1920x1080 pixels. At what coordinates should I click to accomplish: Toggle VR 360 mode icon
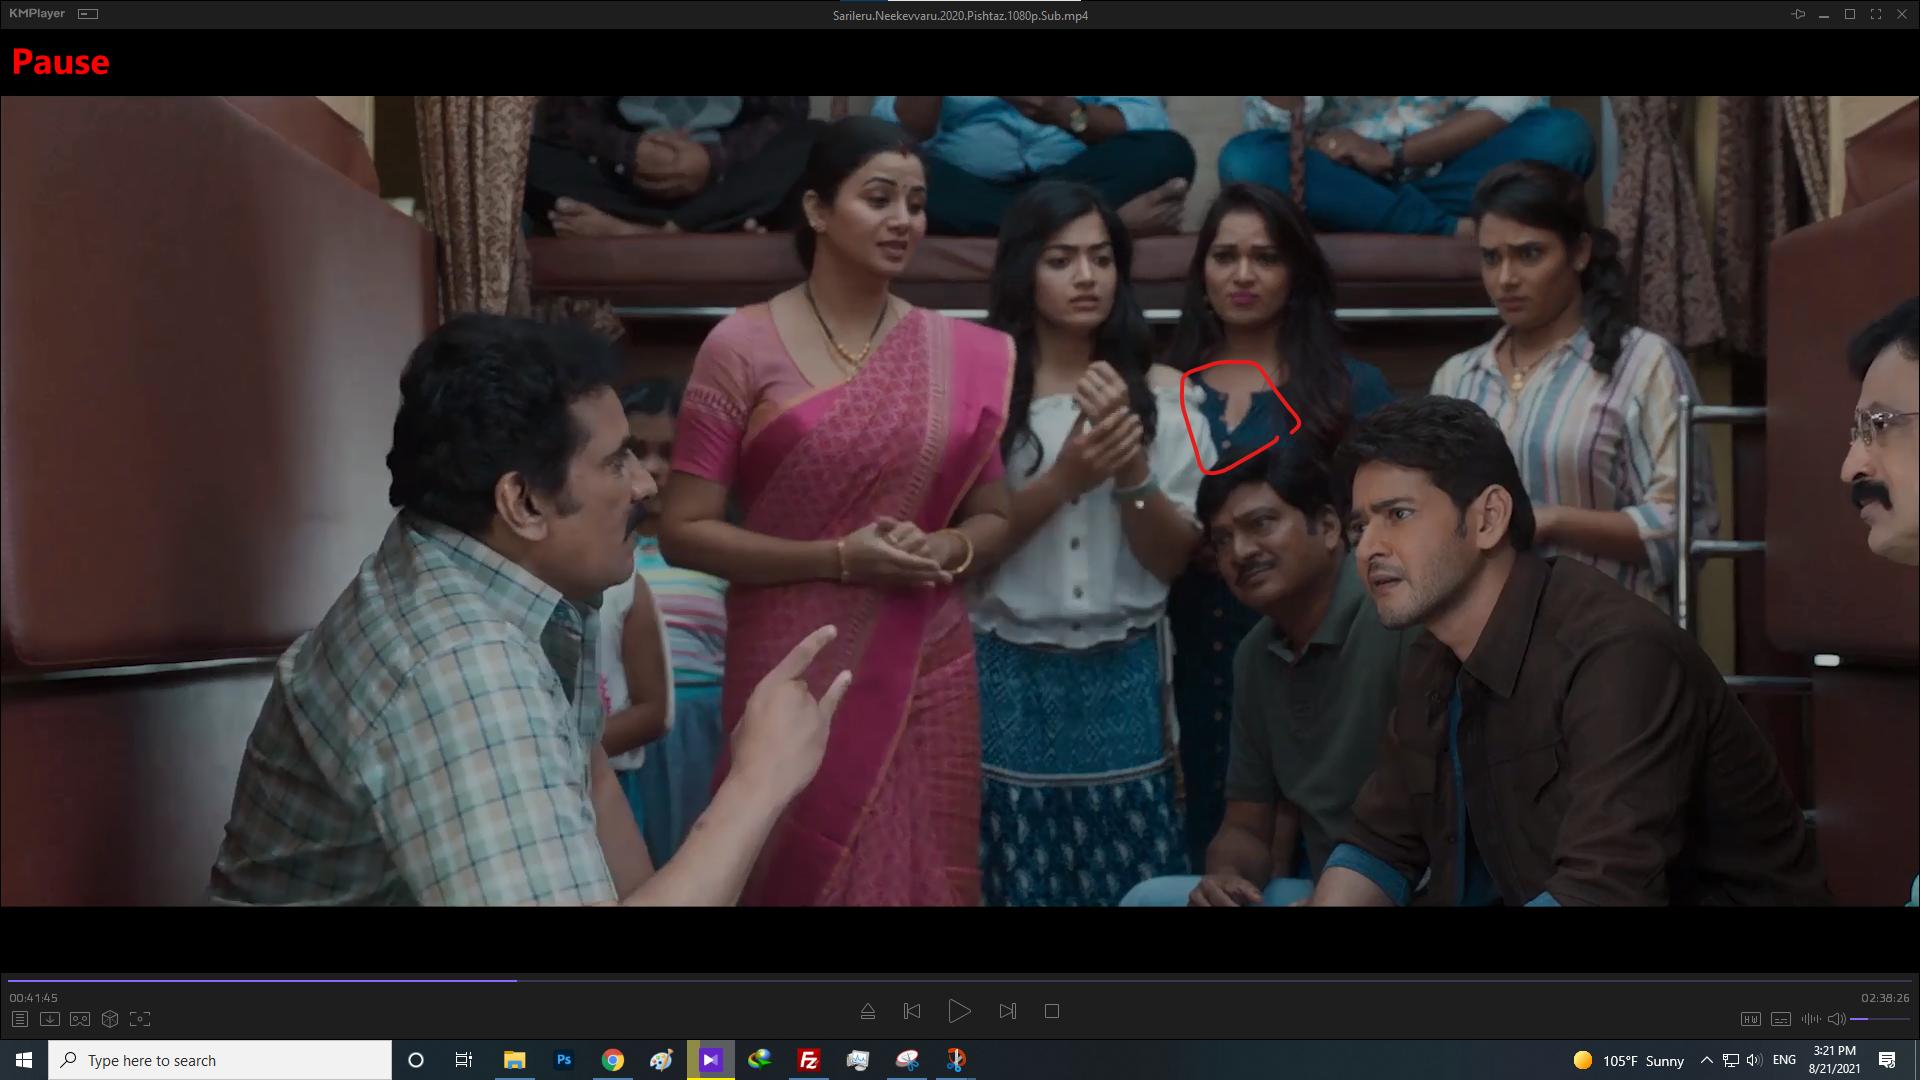click(80, 1019)
